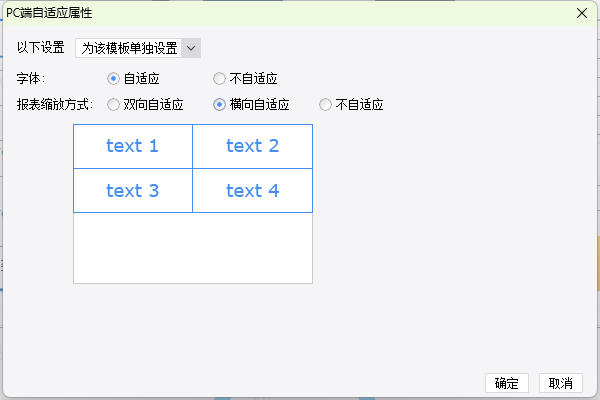Viewport: 600px width, 400px height.
Task: Click the blank area below the preview table
Action: [193, 248]
